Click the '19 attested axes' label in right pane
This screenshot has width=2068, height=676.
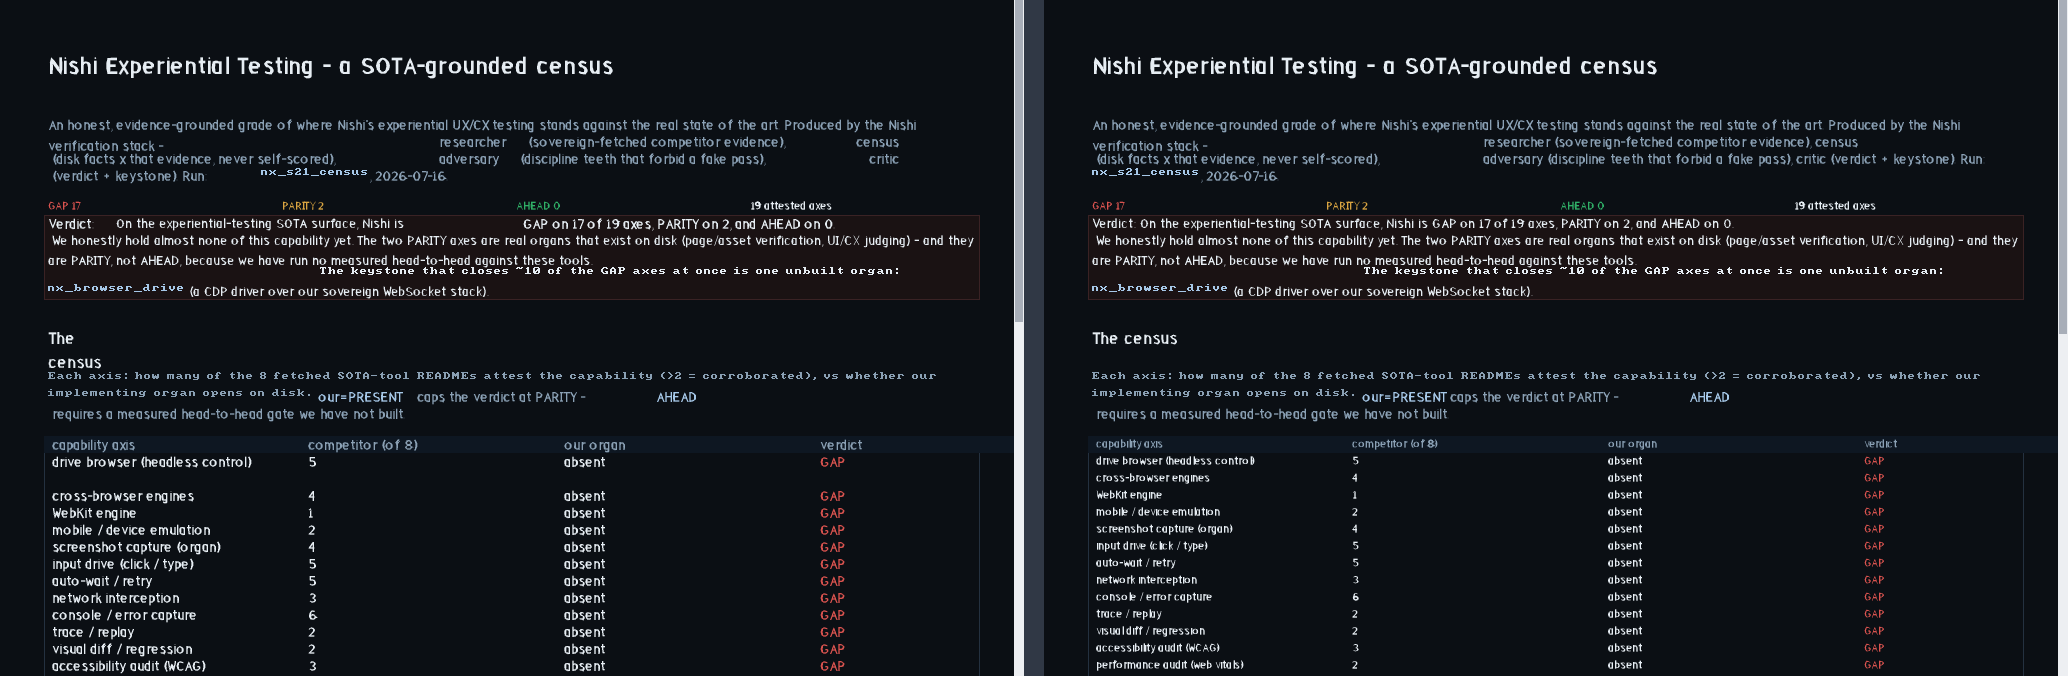click(1835, 206)
